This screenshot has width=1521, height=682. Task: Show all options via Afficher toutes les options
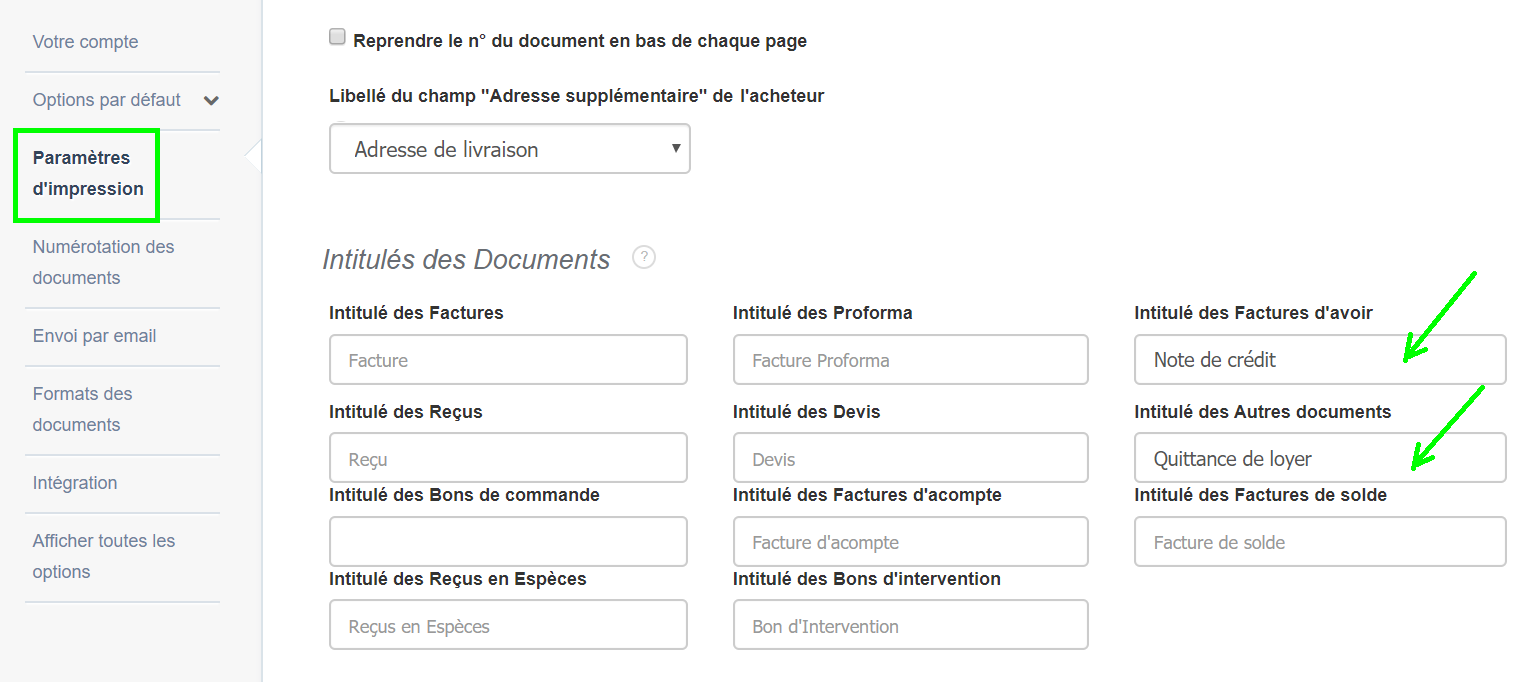click(x=104, y=555)
